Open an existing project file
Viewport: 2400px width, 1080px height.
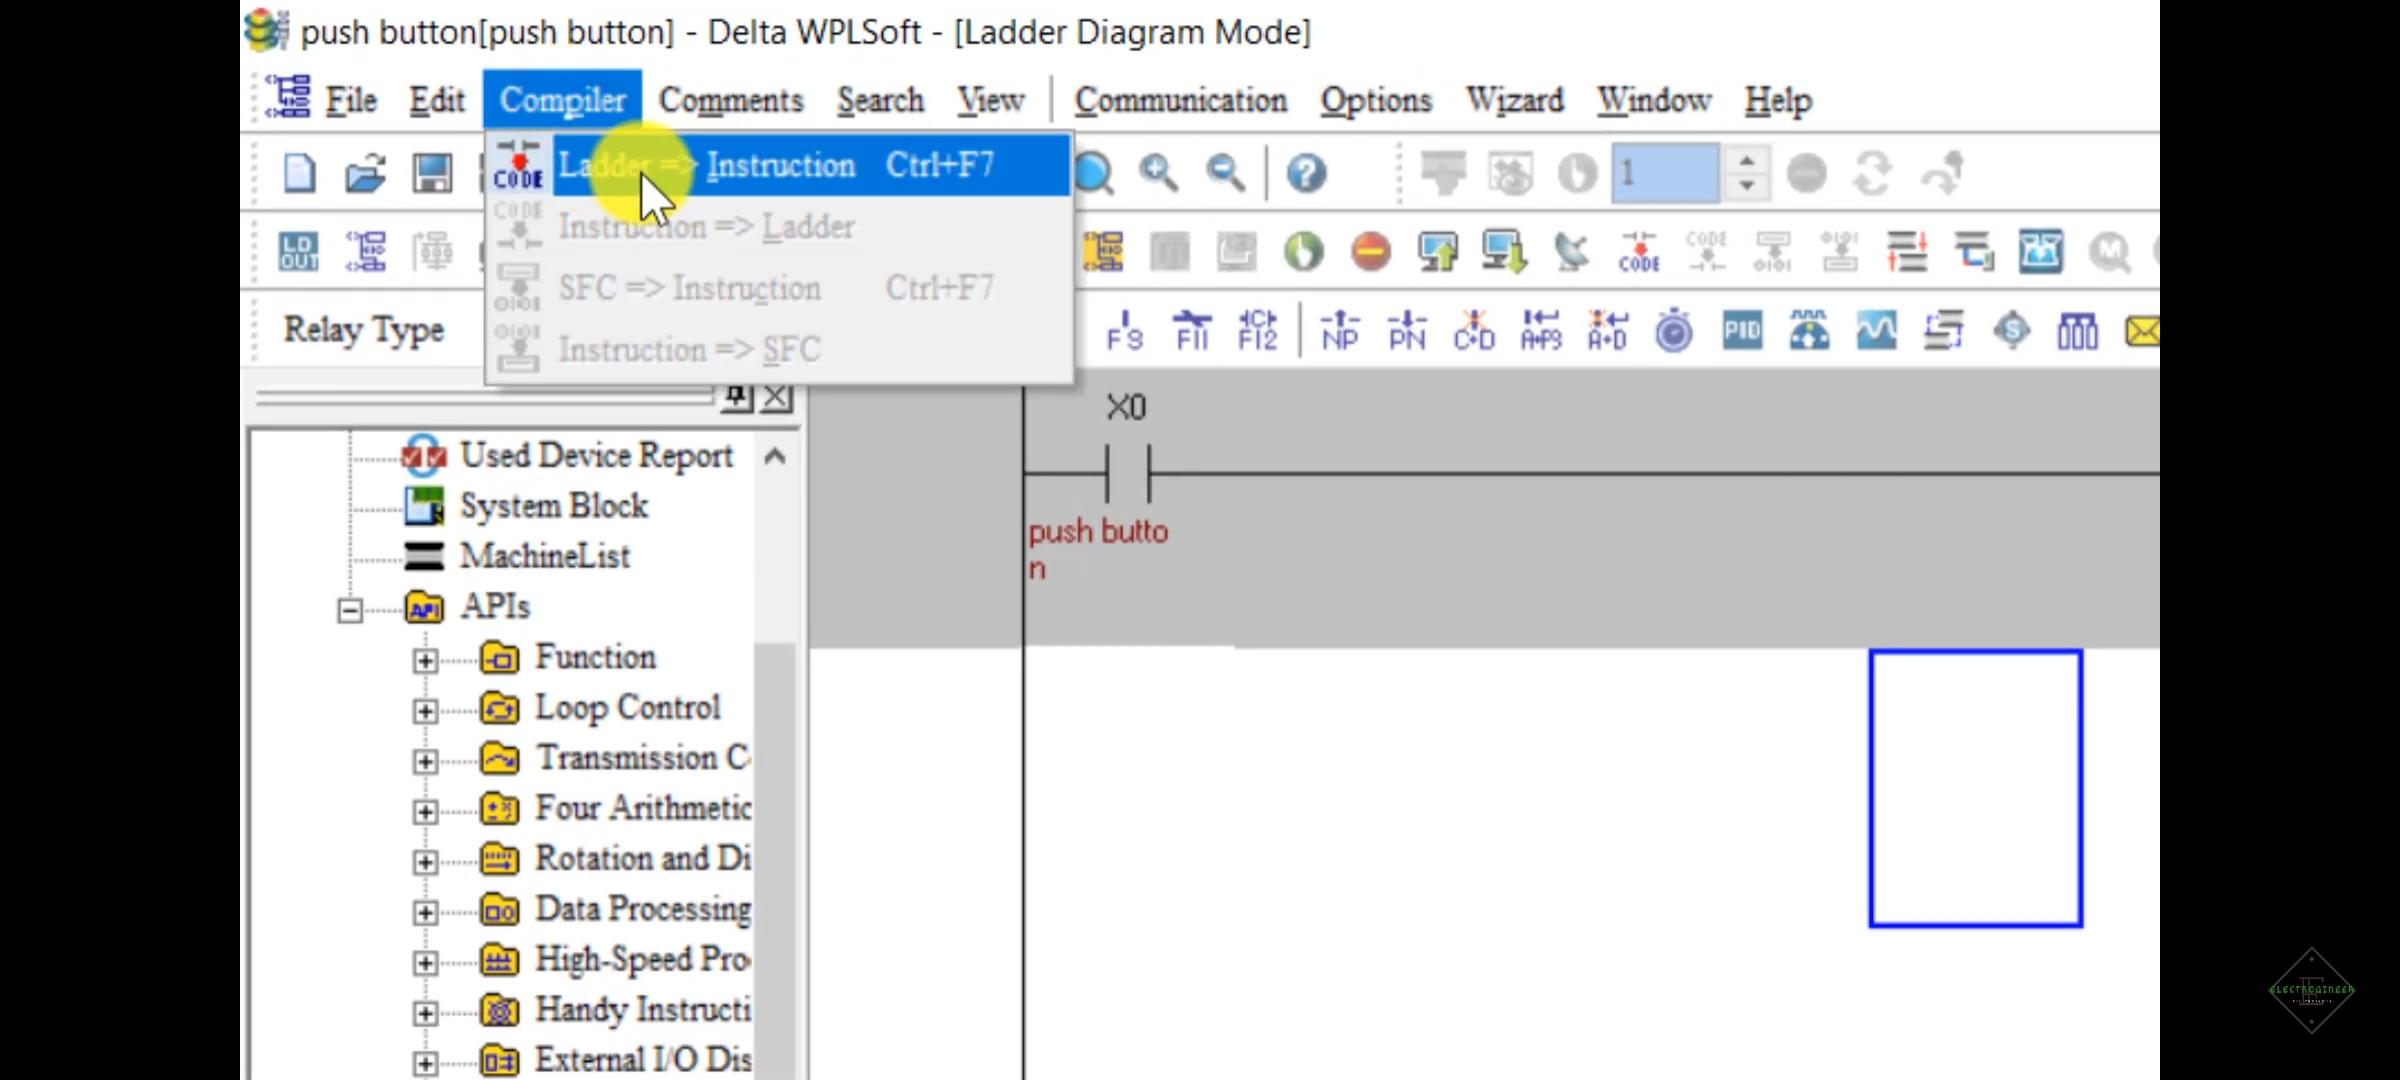click(365, 172)
